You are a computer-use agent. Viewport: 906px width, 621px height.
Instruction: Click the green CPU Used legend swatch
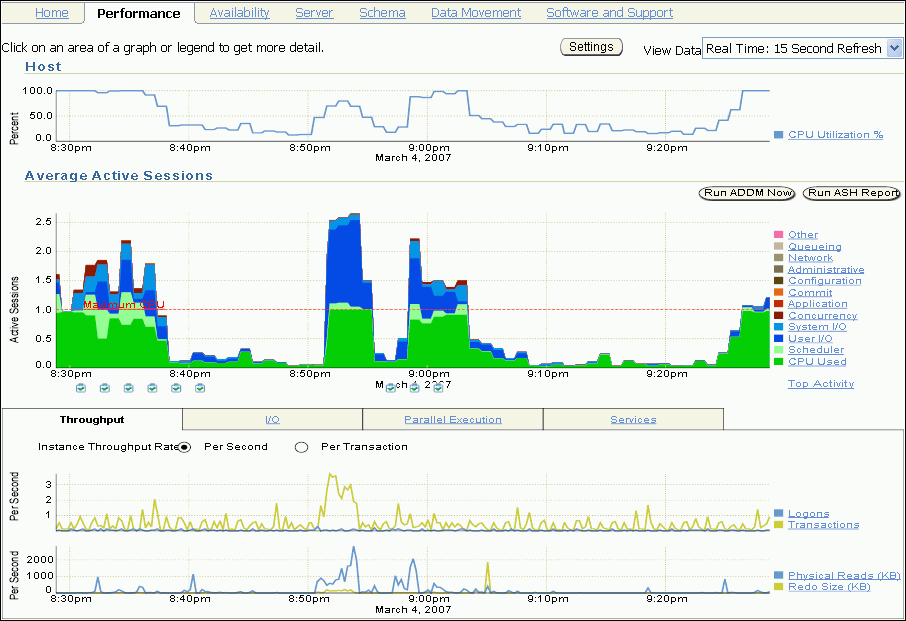pyautogui.click(x=778, y=362)
